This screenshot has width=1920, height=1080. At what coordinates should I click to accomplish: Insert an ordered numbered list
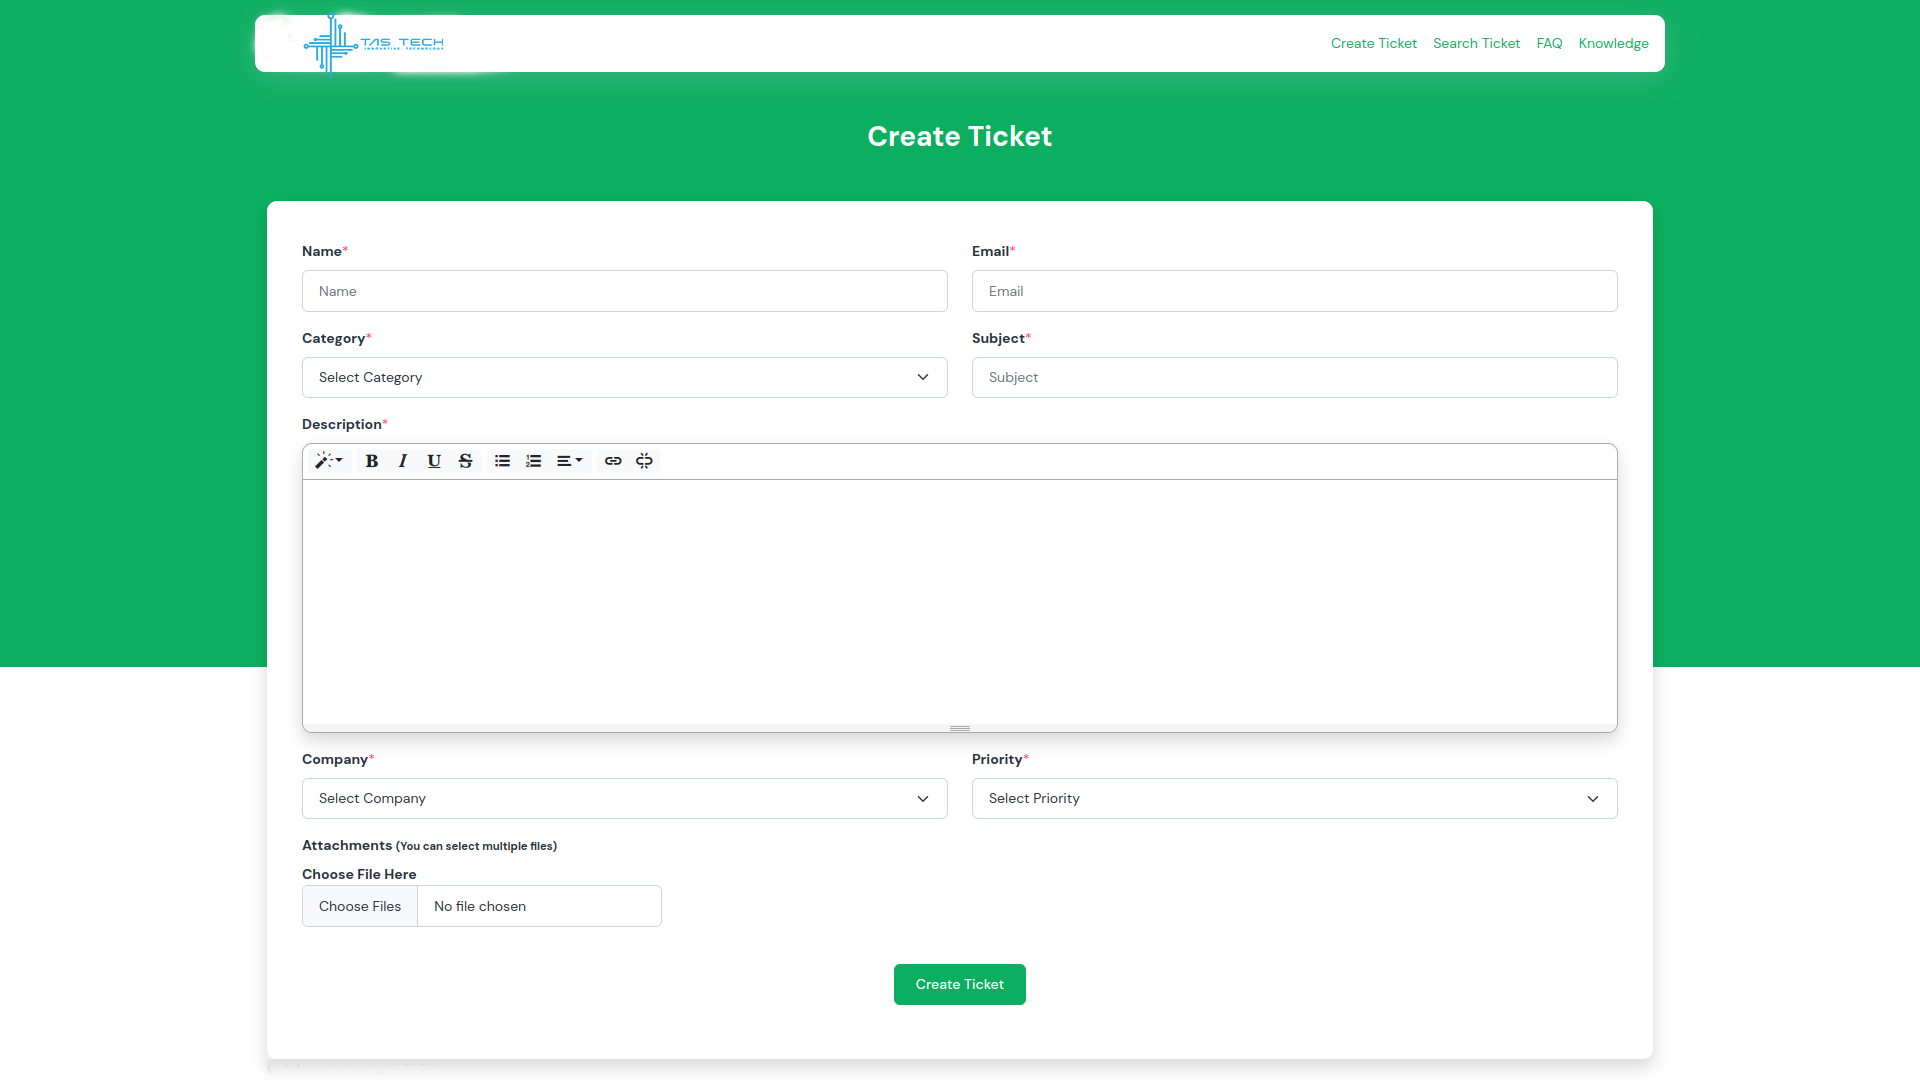[533, 461]
